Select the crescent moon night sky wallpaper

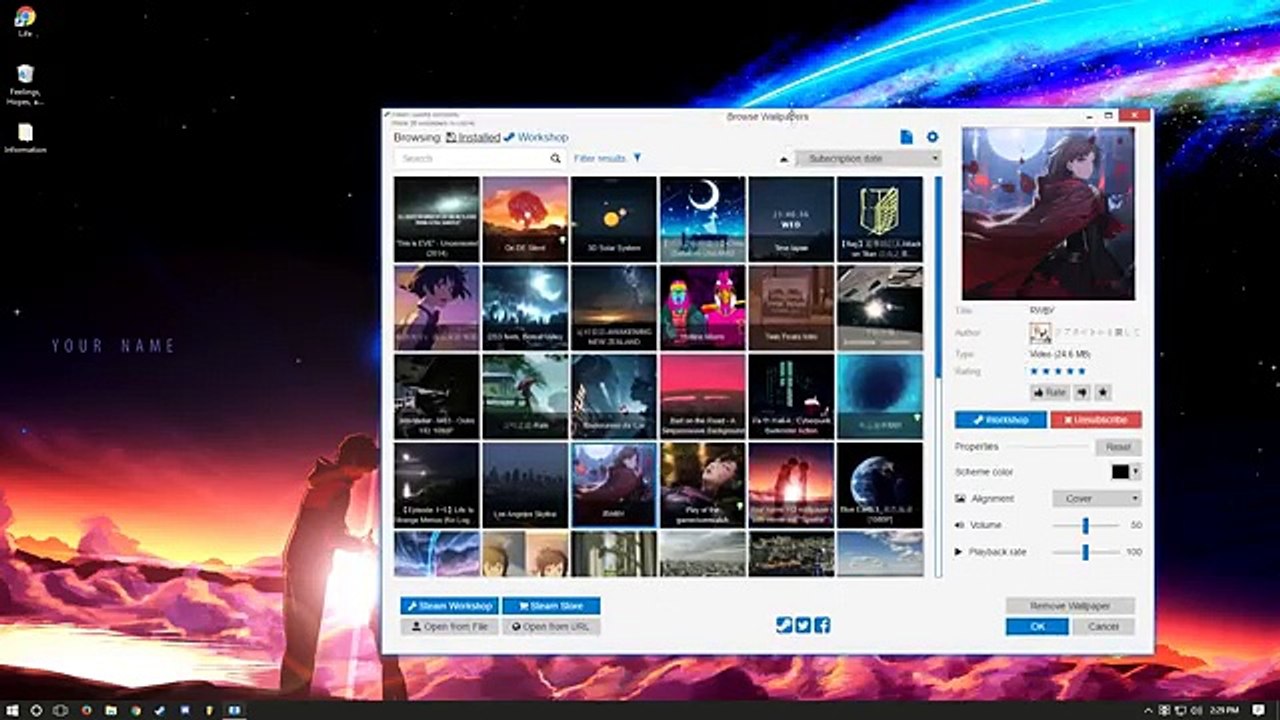point(702,220)
